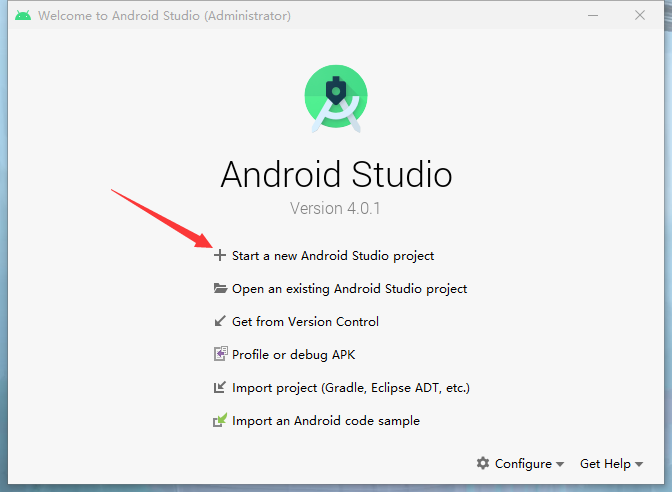Open an existing Android Studio project
Screen dimensions: 672x492
click(349, 289)
